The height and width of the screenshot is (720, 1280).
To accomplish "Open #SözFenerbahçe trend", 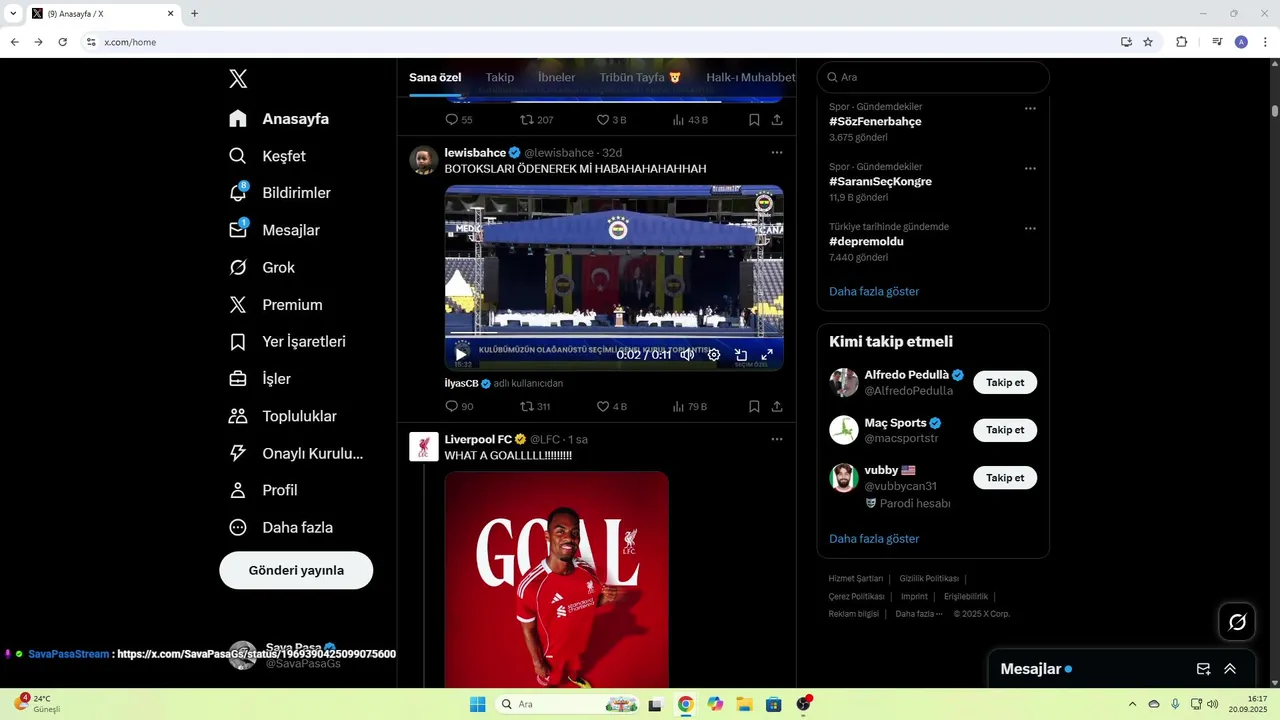I will (x=875, y=121).
